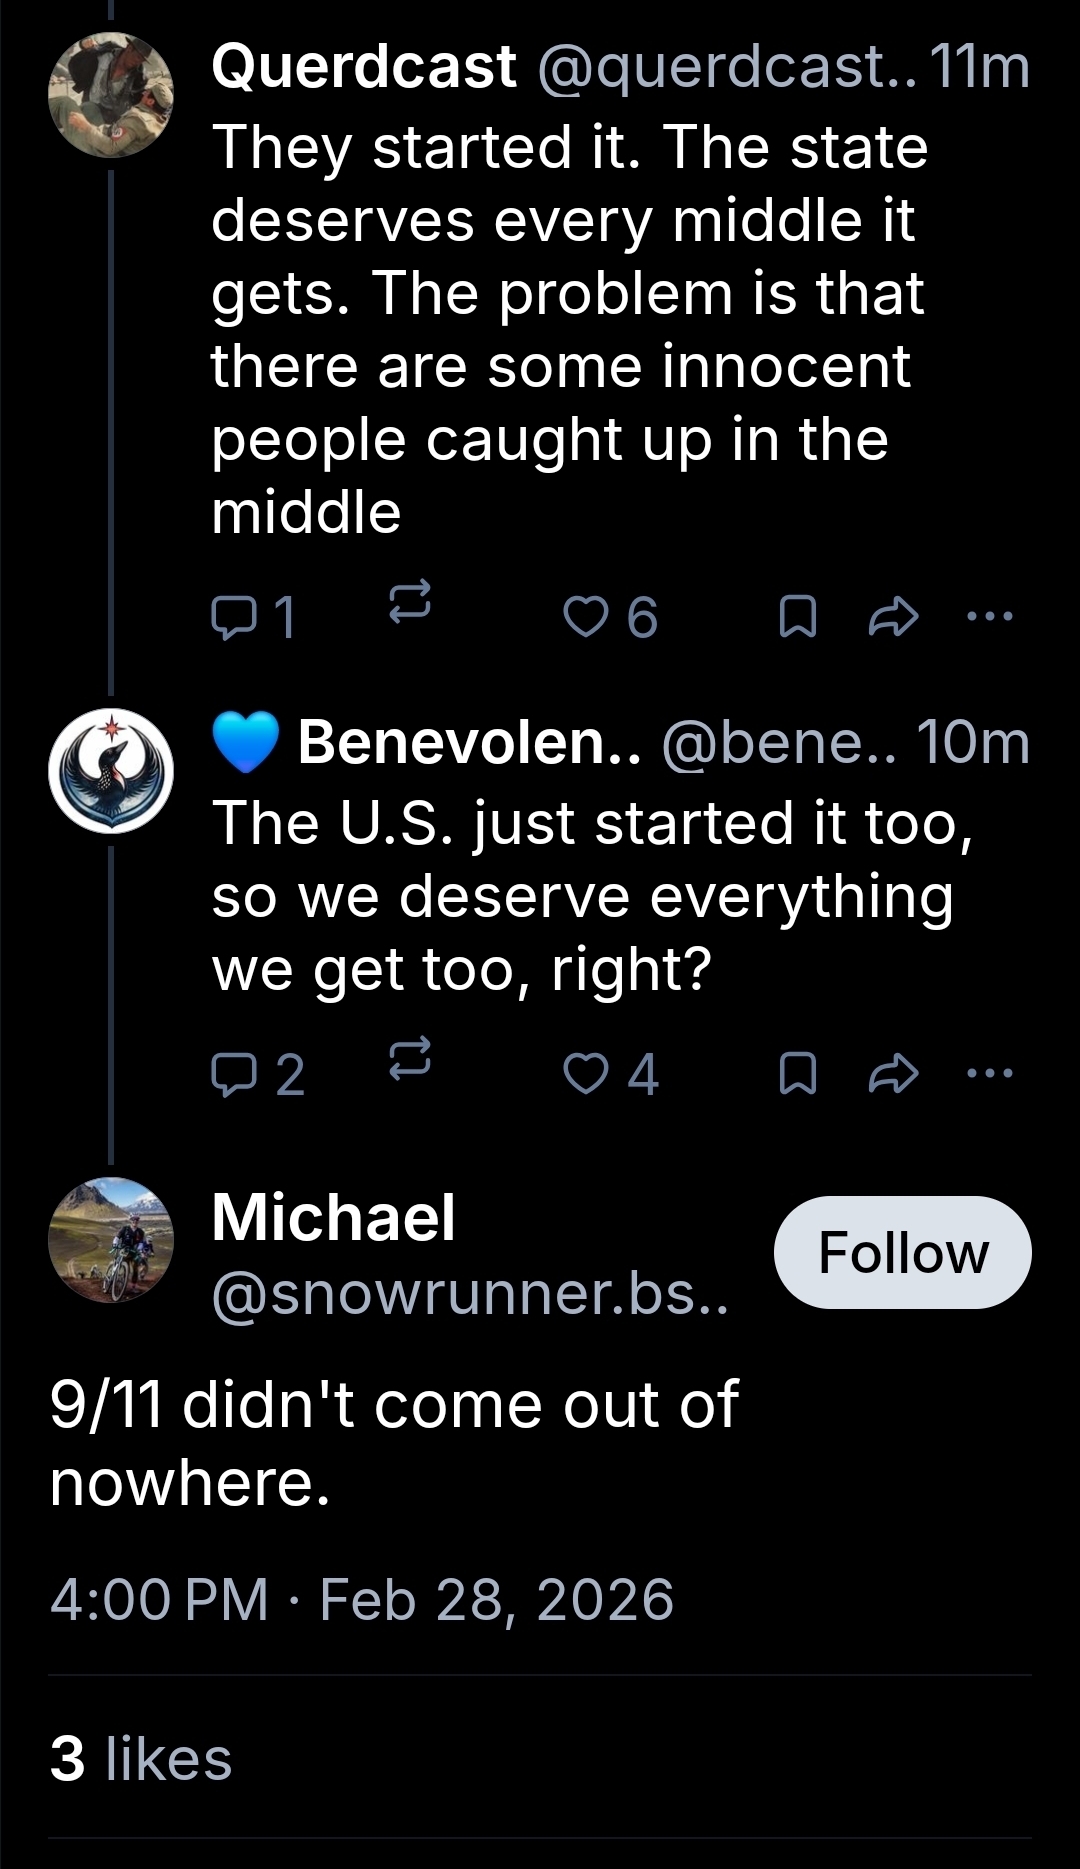
Task: Open Michael's cyclist profile picture
Action: (111, 1240)
